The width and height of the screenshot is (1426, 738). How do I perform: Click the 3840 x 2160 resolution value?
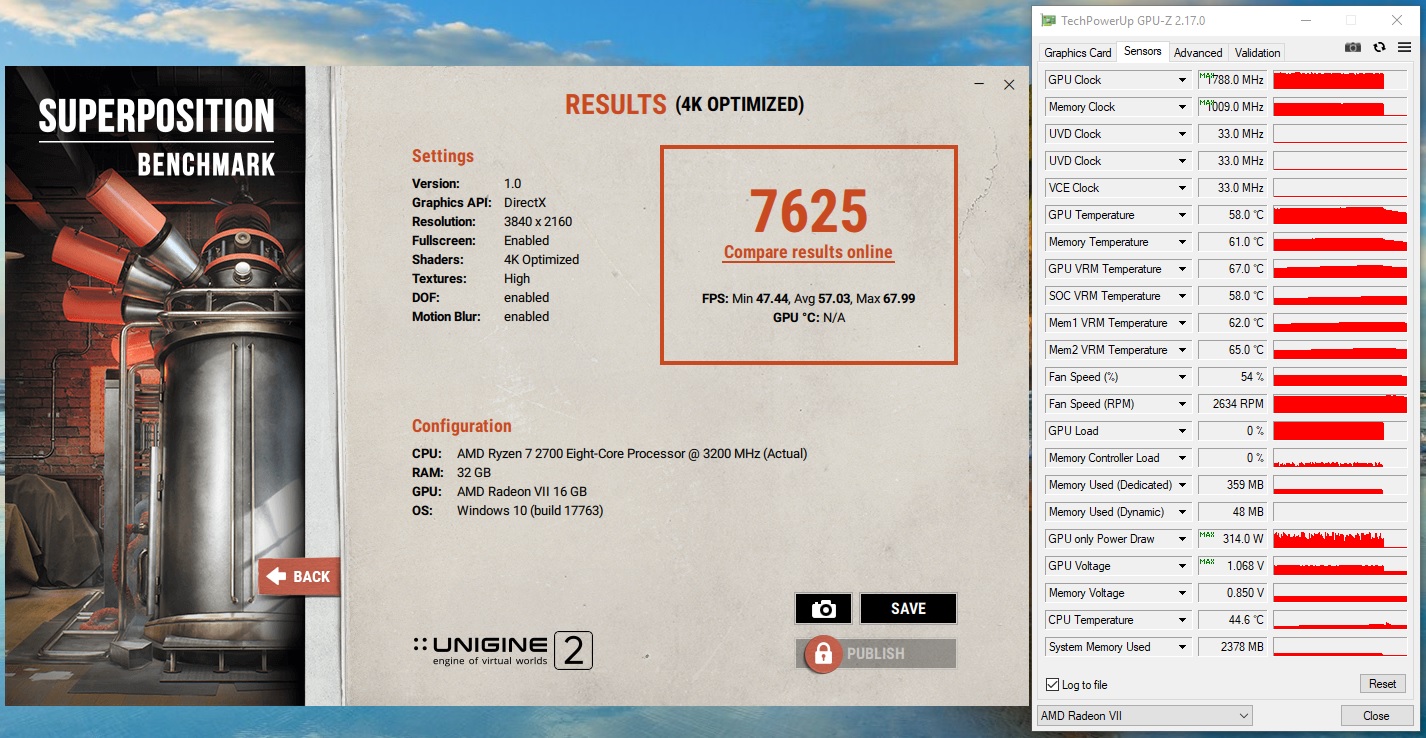click(x=538, y=222)
